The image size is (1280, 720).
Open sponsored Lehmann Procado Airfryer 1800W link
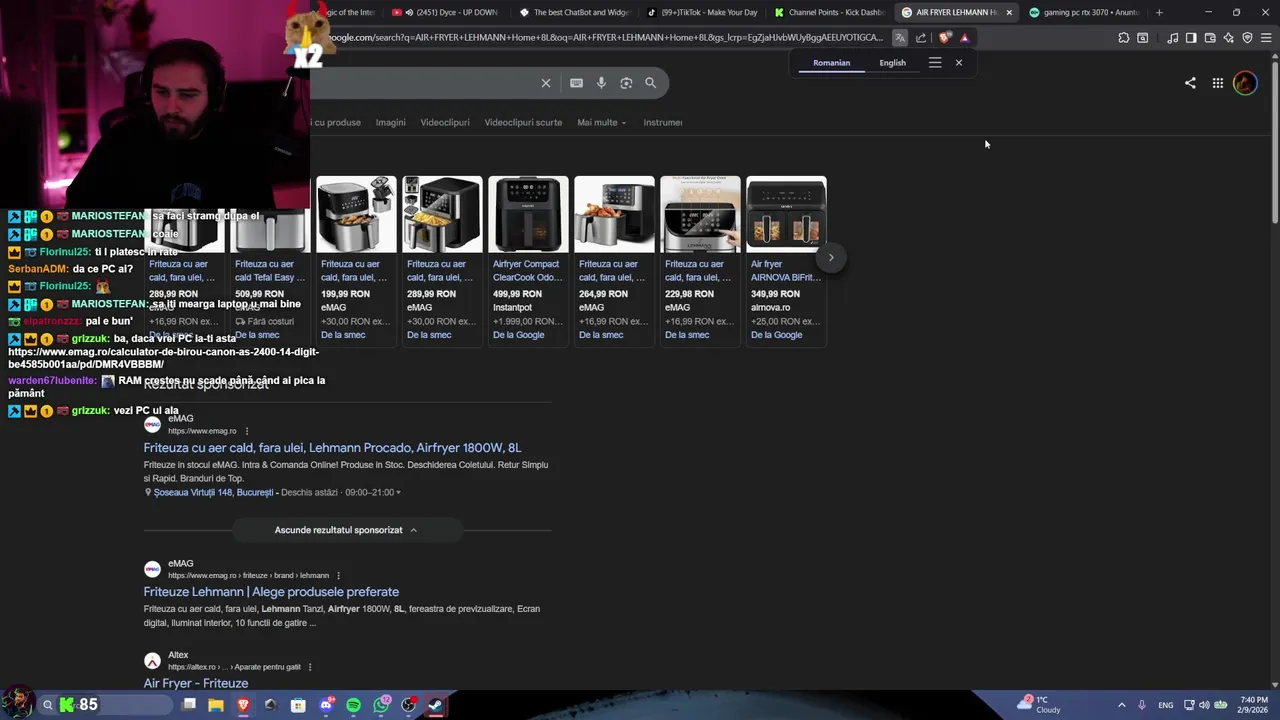click(332, 448)
